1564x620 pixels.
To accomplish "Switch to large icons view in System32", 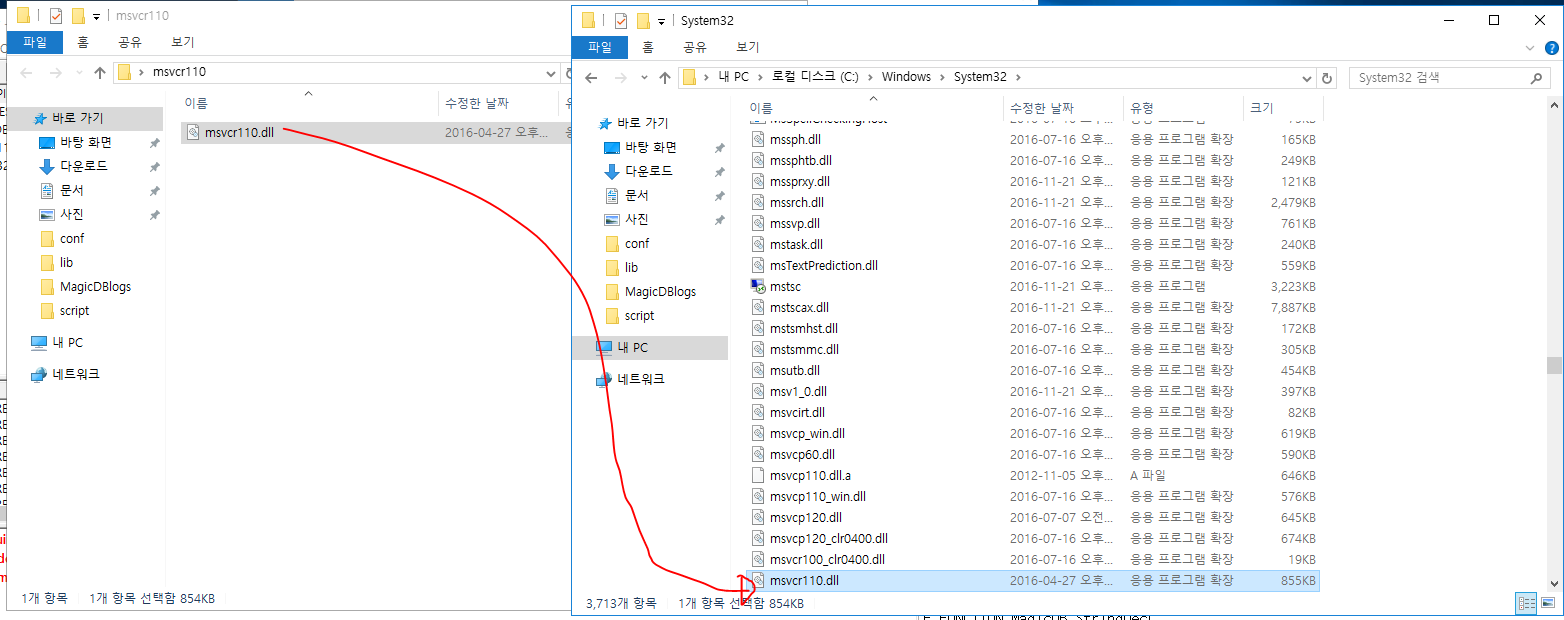I will pos(1548,603).
